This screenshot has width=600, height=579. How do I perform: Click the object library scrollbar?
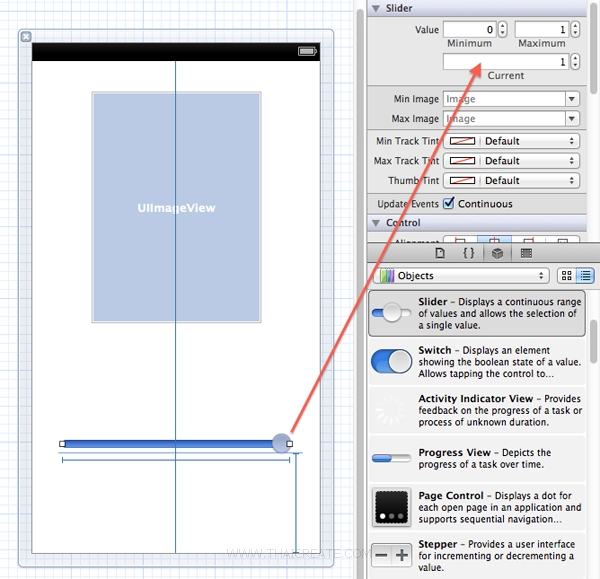pos(593,341)
